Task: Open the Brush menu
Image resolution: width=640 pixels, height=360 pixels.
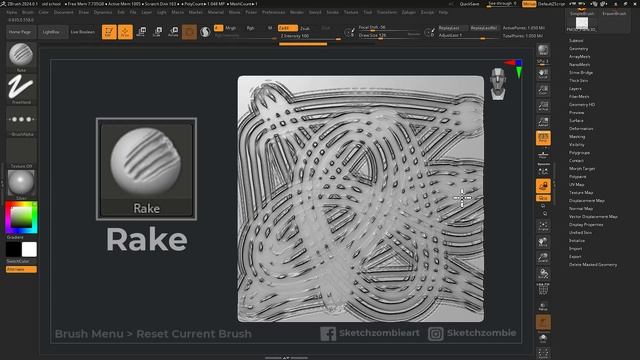Action: coord(28,12)
